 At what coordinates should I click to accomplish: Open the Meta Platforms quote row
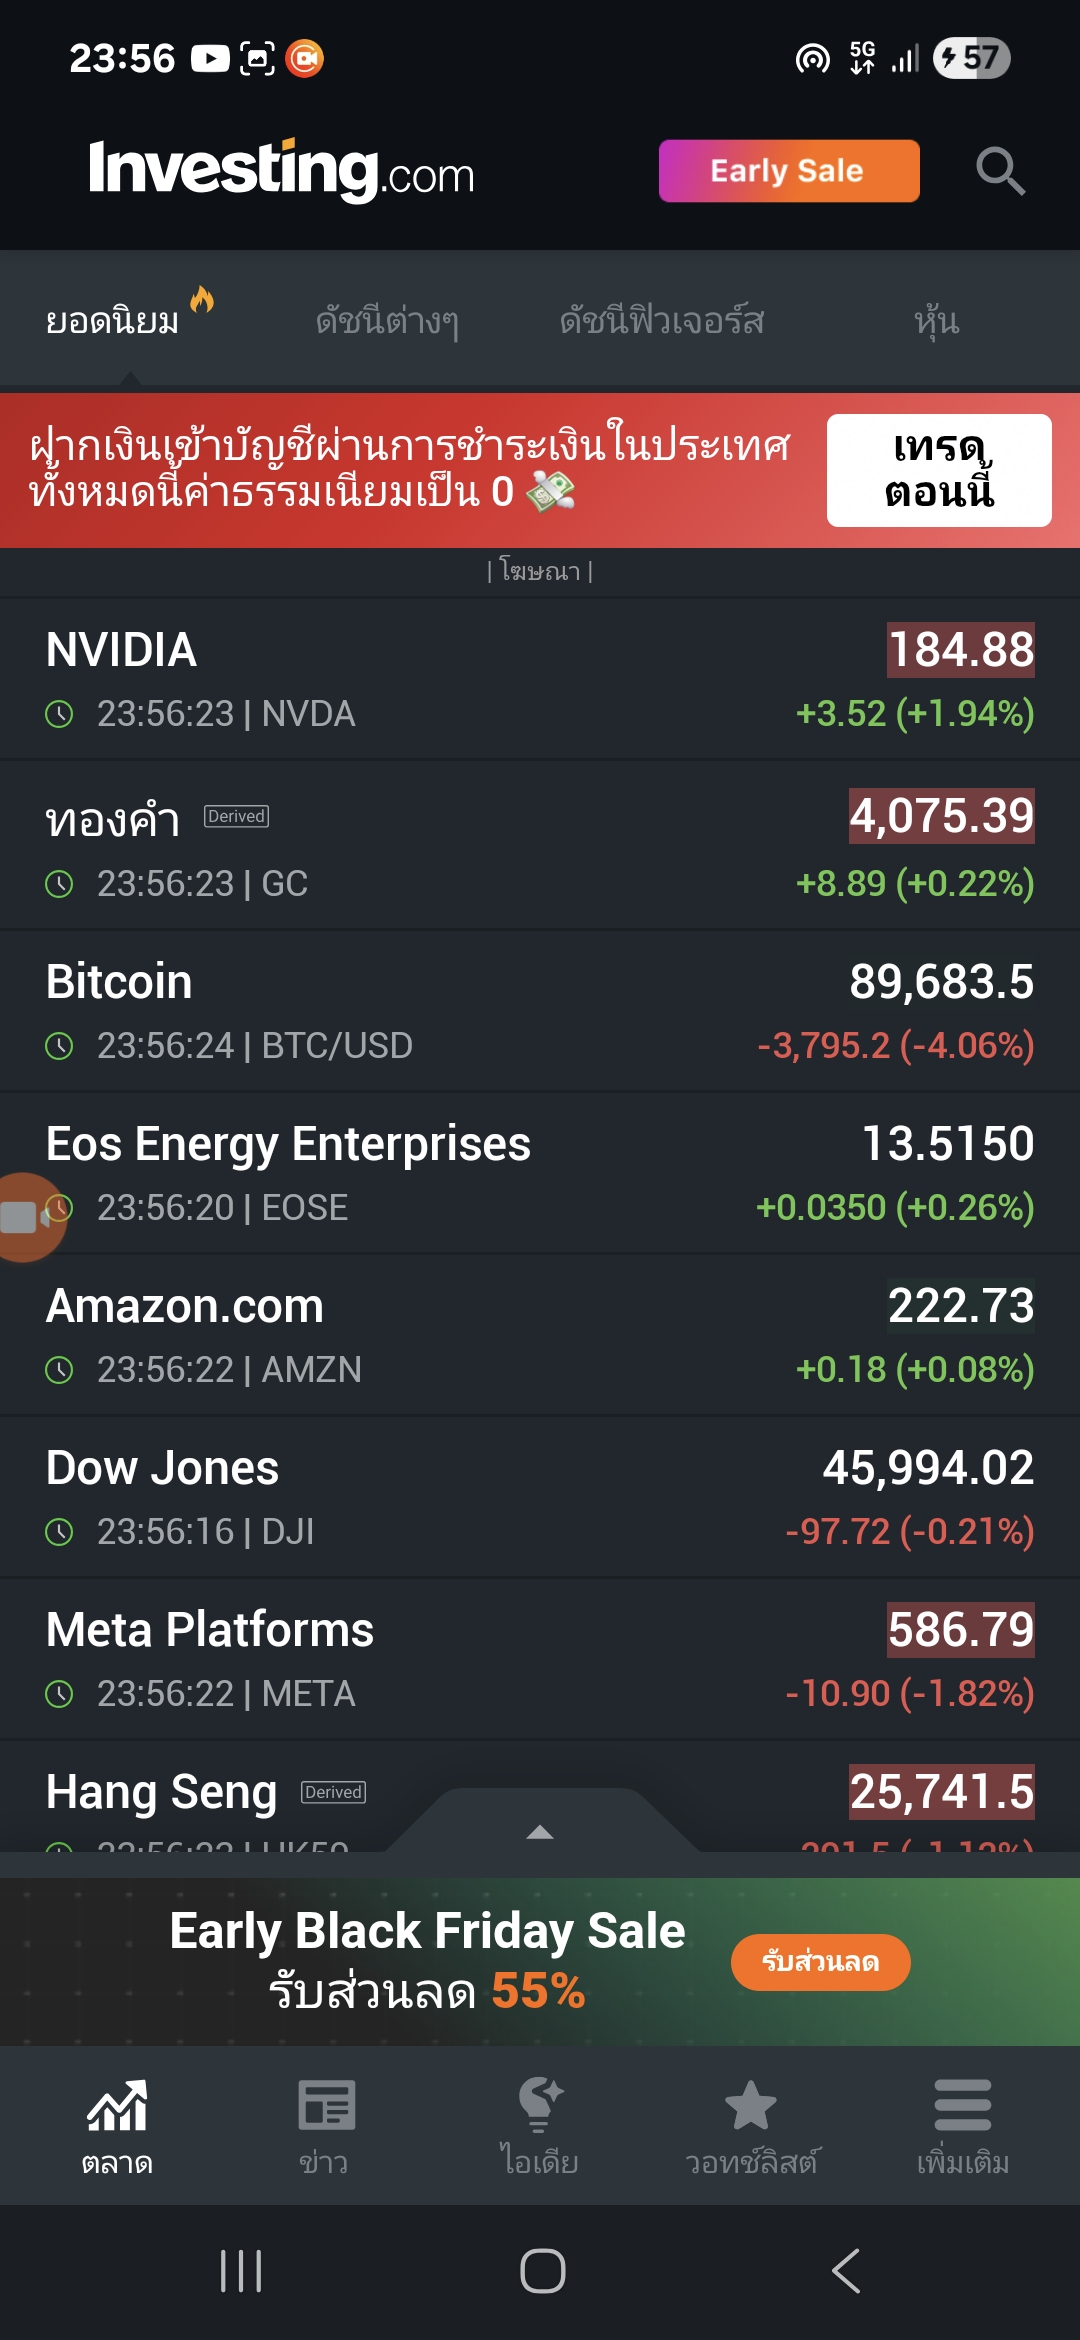point(540,1660)
